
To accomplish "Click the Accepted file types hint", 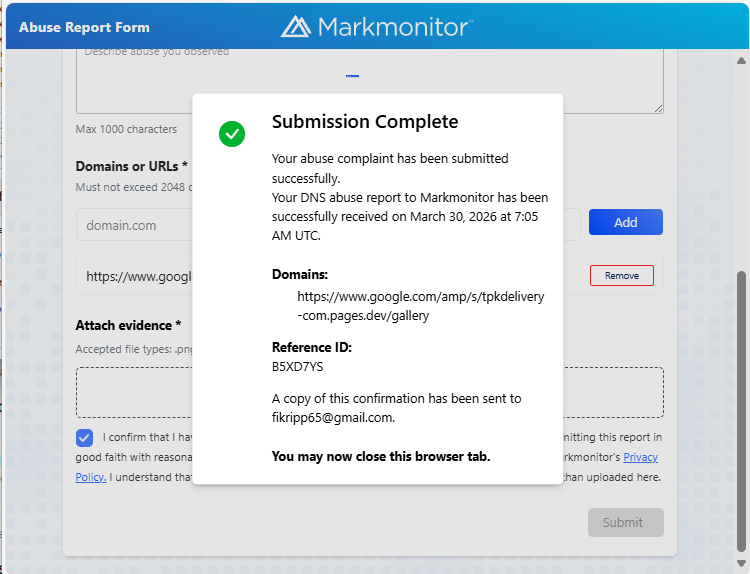I will [x=134, y=349].
